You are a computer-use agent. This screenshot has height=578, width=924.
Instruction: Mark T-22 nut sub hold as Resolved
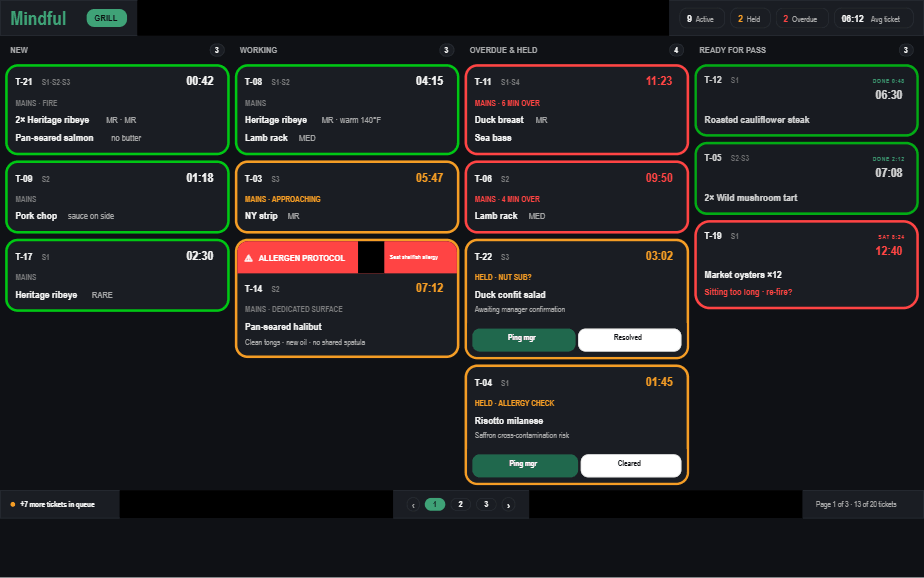click(629, 339)
